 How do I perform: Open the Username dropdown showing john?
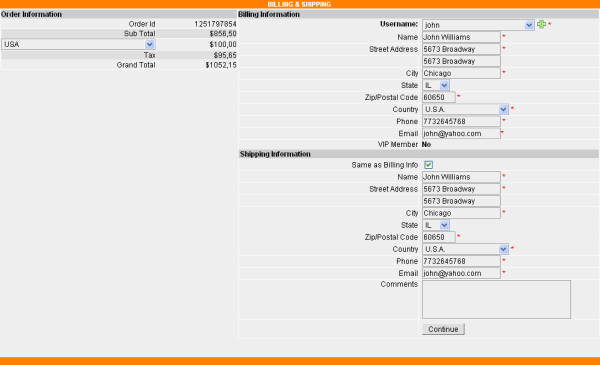[478, 25]
